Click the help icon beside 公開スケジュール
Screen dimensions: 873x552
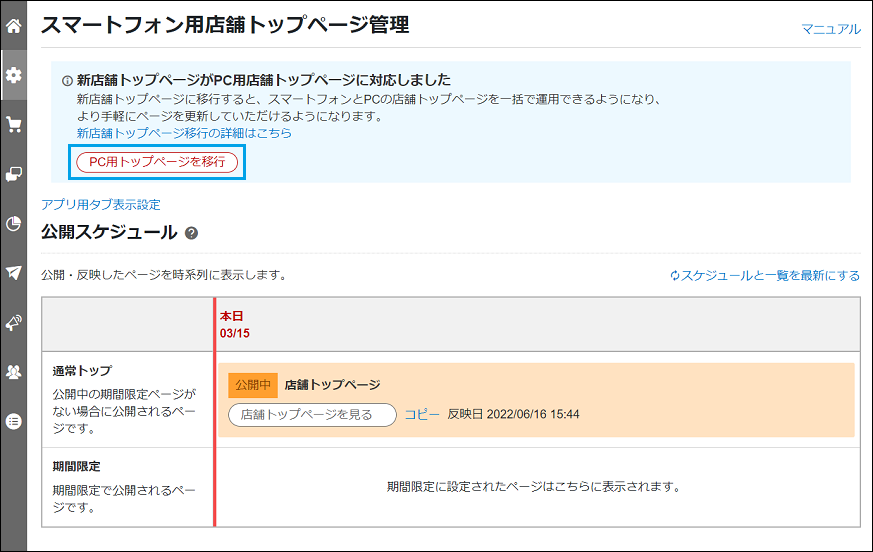point(191,233)
